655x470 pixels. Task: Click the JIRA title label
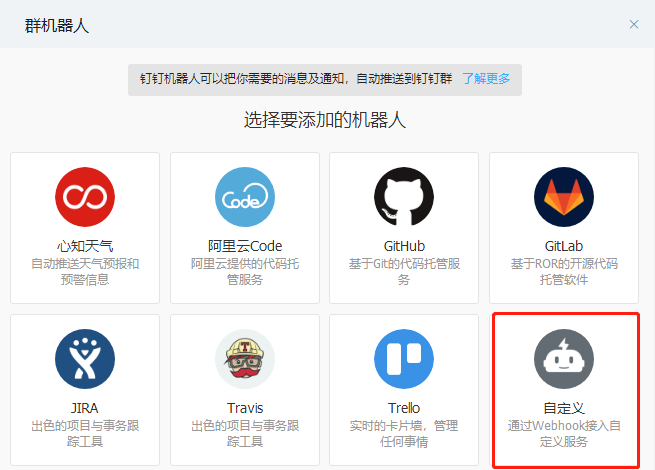click(85, 408)
